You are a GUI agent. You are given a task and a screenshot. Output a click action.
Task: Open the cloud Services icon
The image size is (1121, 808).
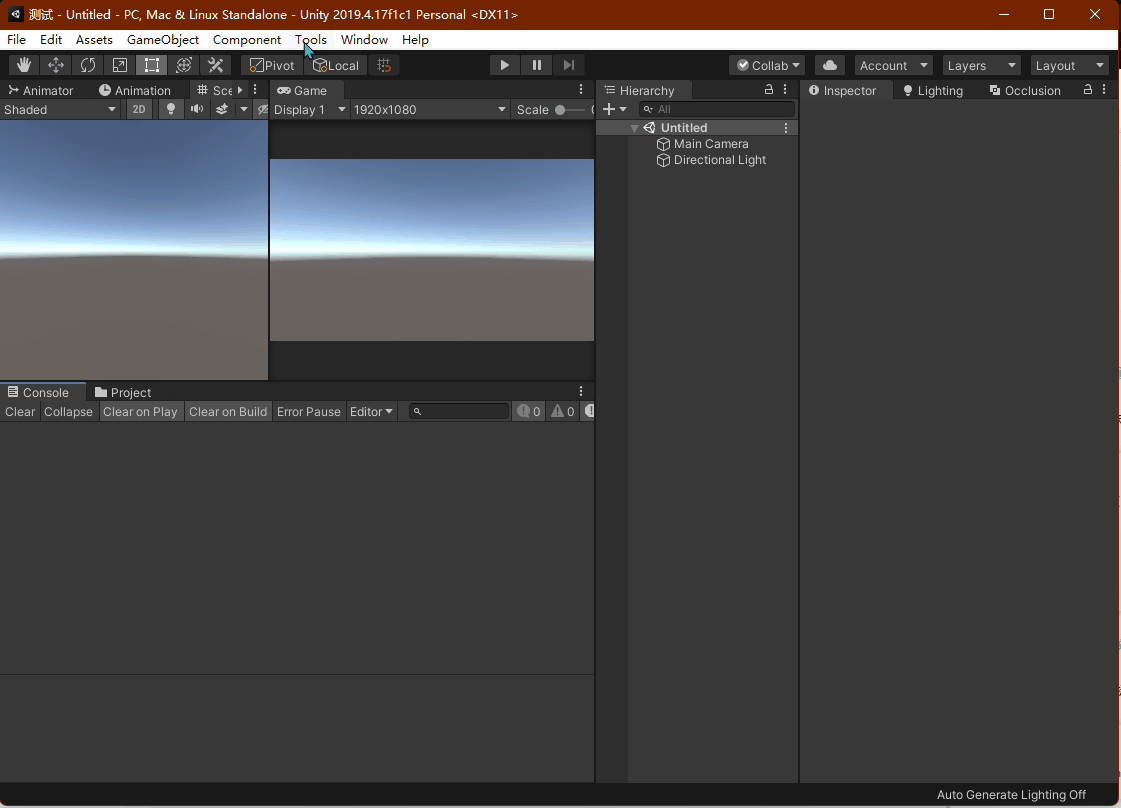pyautogui.click(x=830, y=65)
